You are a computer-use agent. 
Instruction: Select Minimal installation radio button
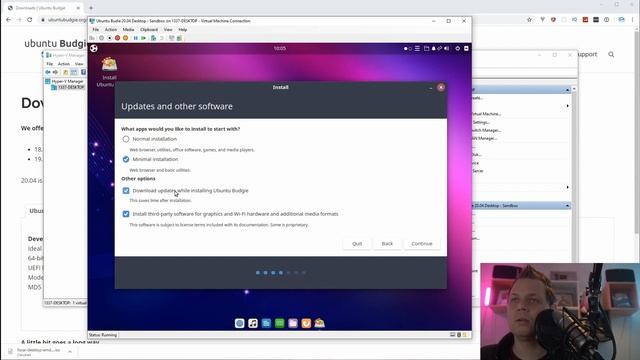tap(126, 159)
